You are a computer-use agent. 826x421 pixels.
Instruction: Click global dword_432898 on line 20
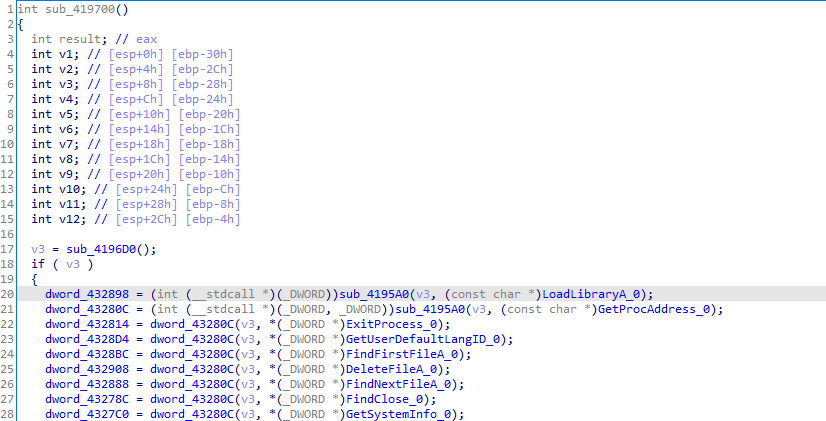pyautogui.click(x=87, y=294)
